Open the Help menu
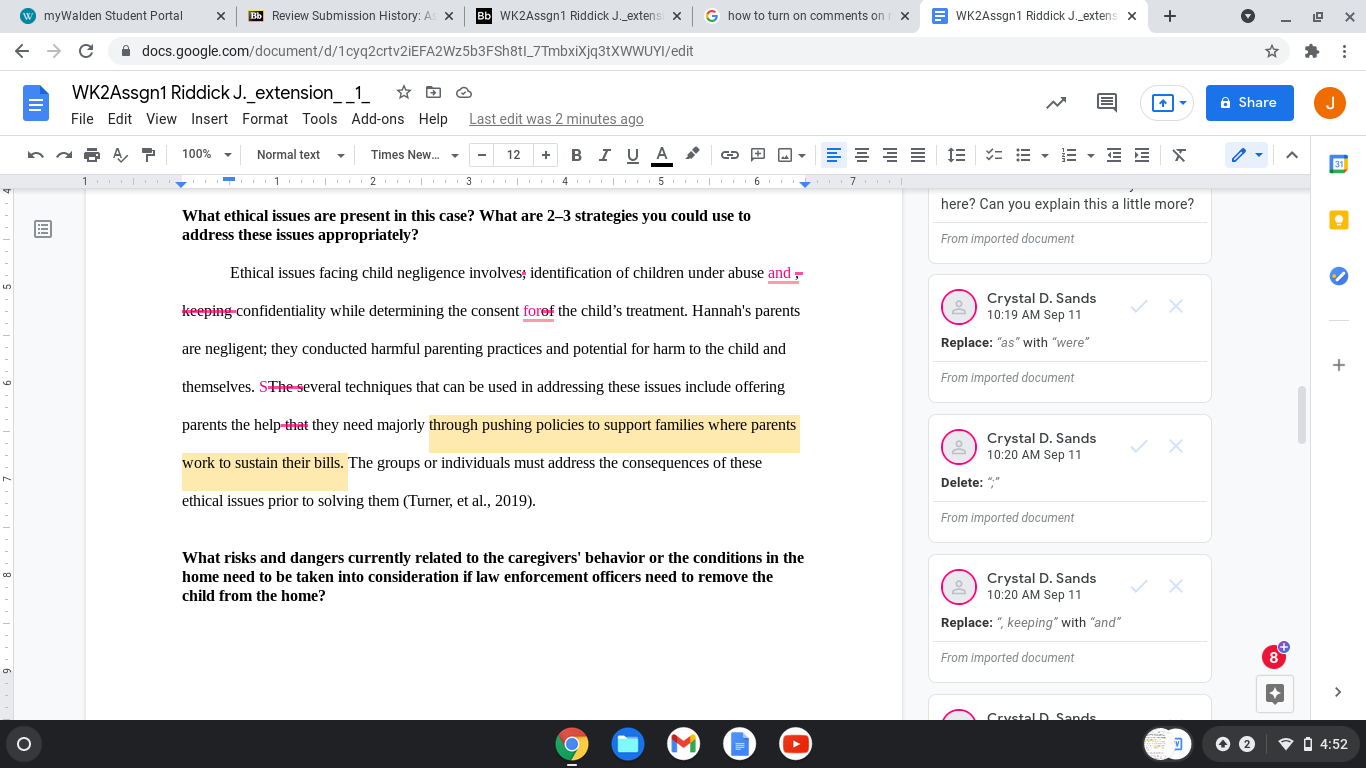This screenshot has height=768, width=1366. click(x=433, y=119)
